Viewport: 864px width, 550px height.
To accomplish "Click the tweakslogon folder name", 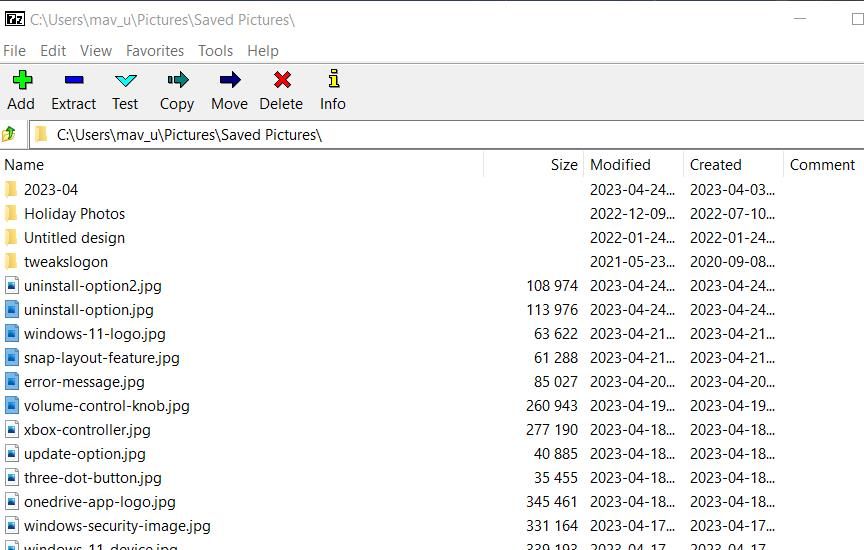I will 66,262.
